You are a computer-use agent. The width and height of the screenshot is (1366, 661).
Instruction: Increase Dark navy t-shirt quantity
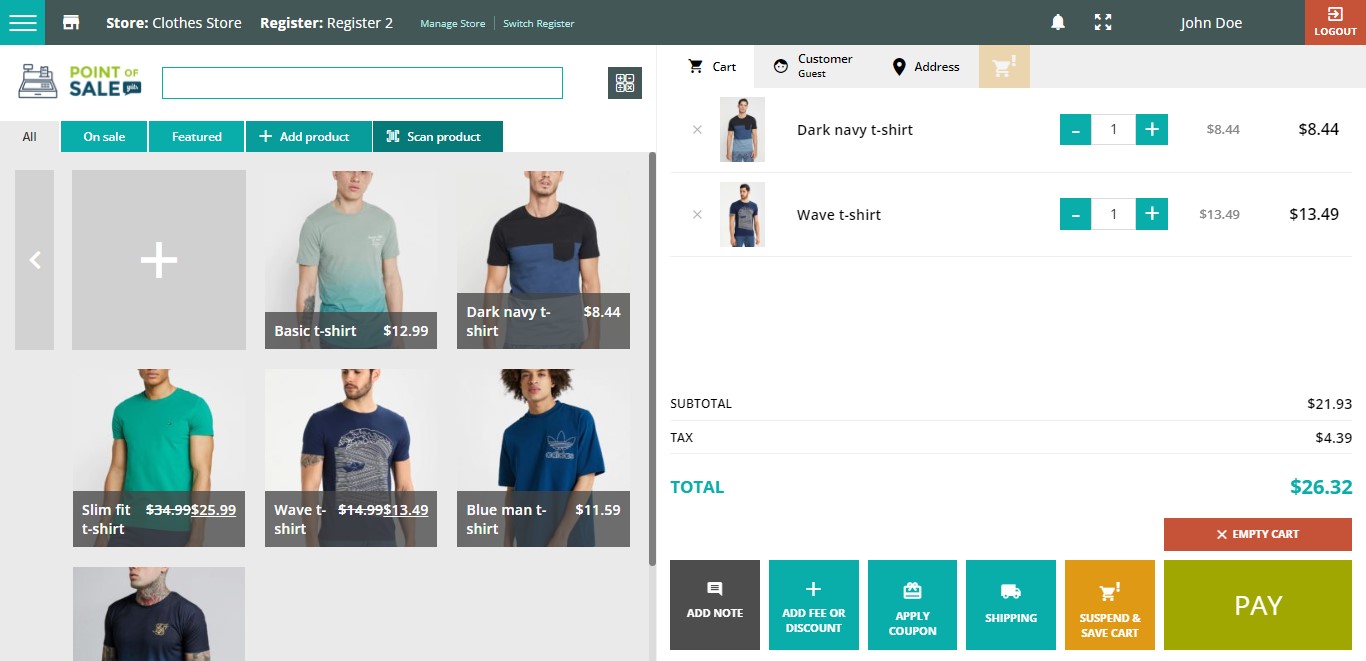[1152, 129]
